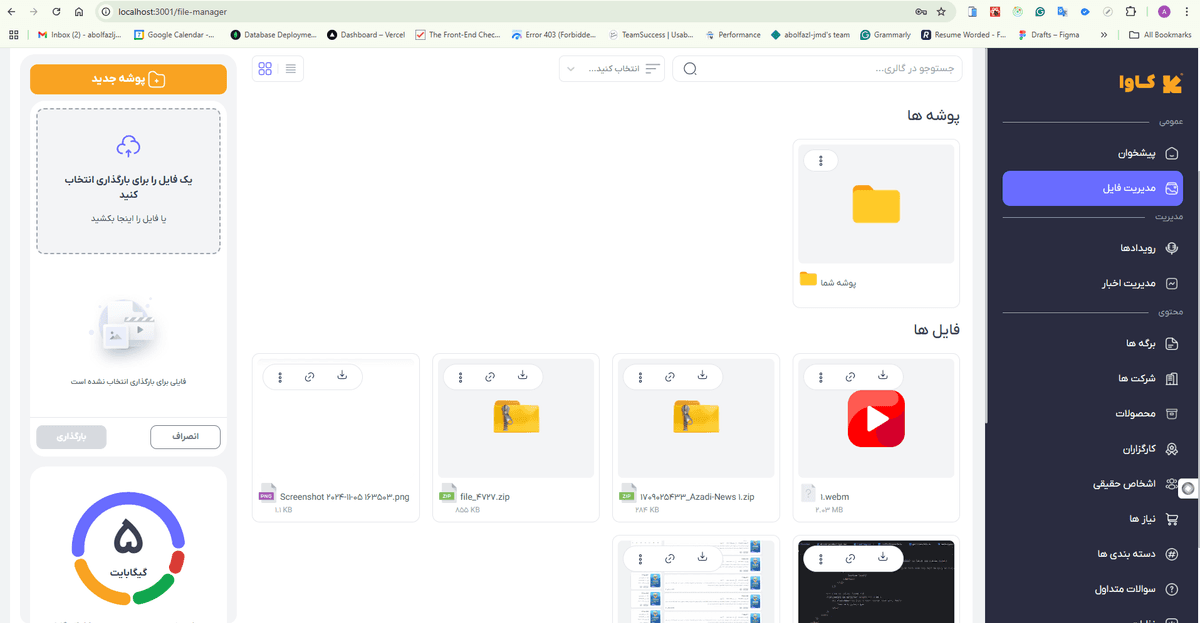Click the browser back arrow
The image size is (1200, 623).
coord(11,12)
